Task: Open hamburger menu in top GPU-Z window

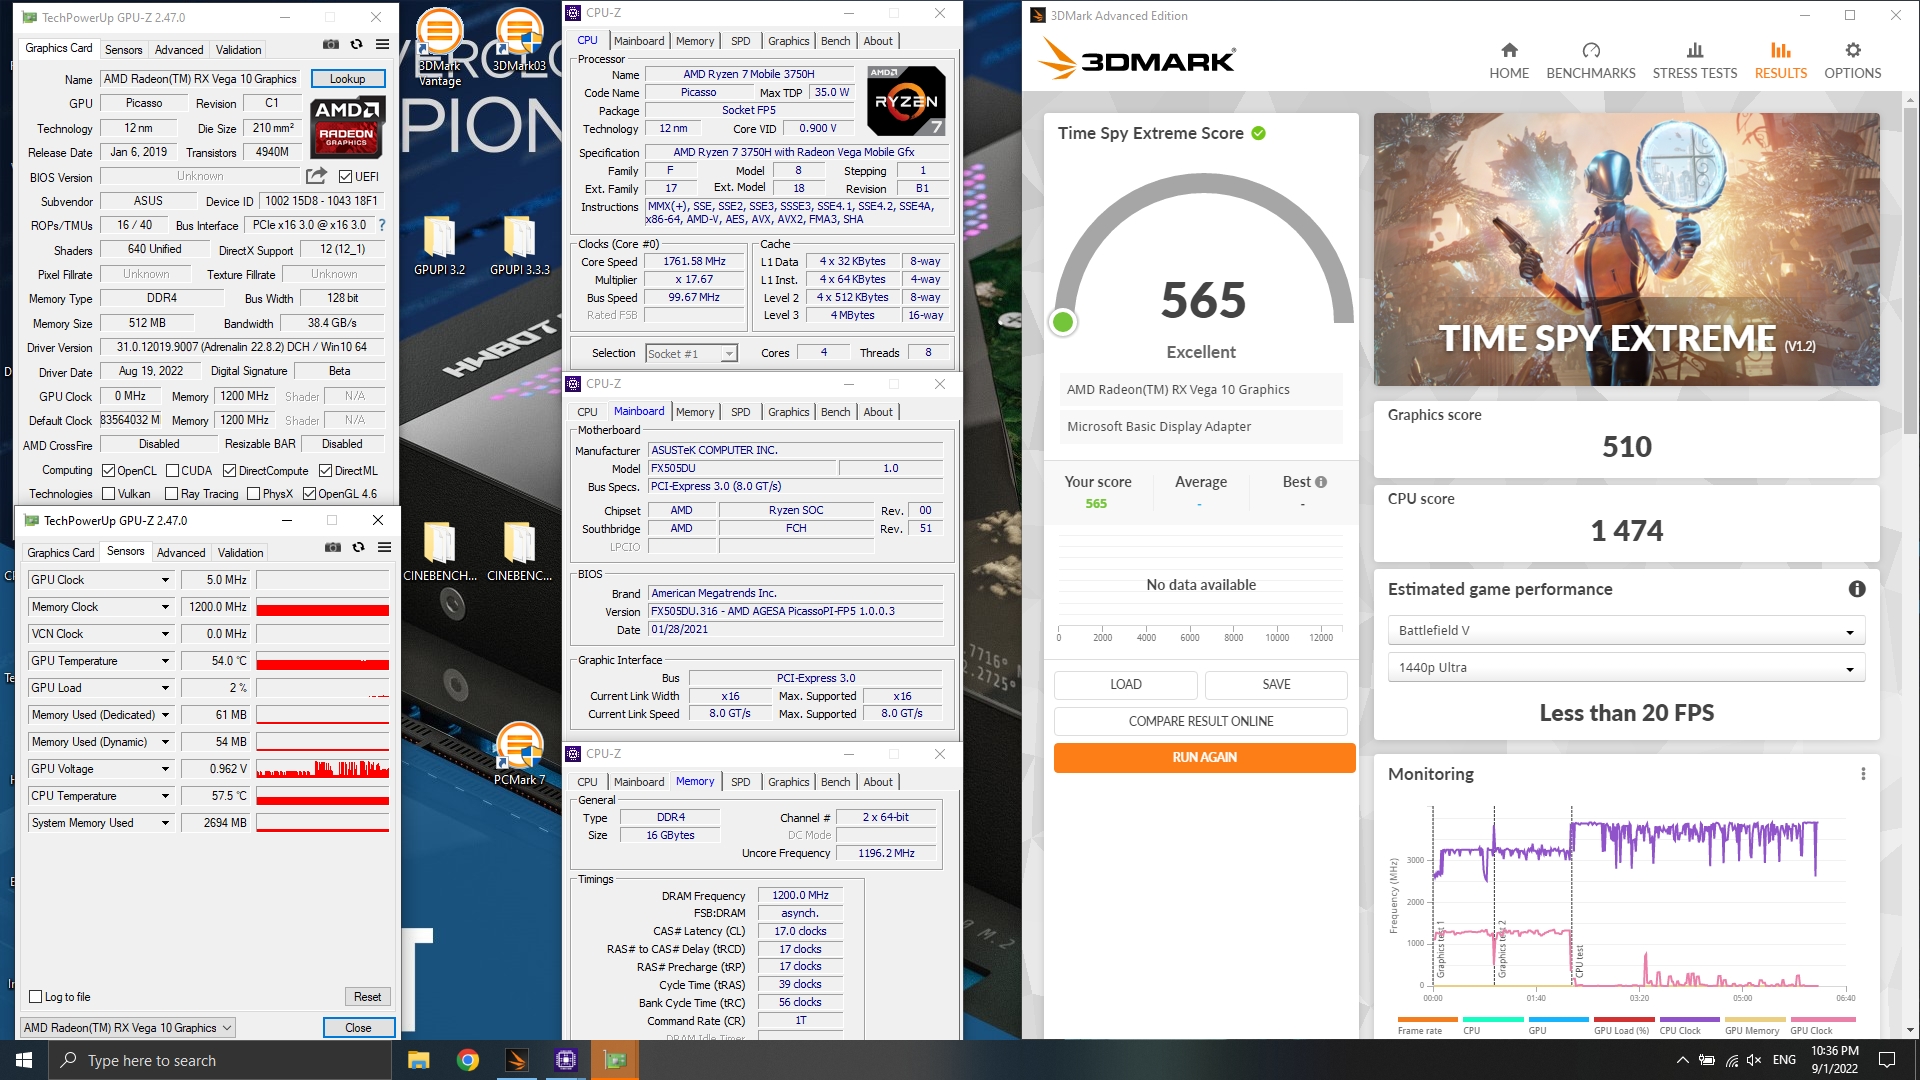Action: point(382,45)
